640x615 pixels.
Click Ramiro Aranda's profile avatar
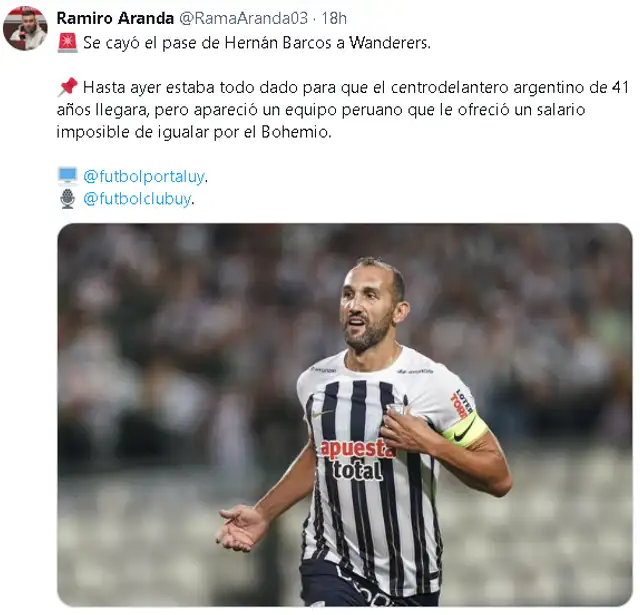pos(25,28)
